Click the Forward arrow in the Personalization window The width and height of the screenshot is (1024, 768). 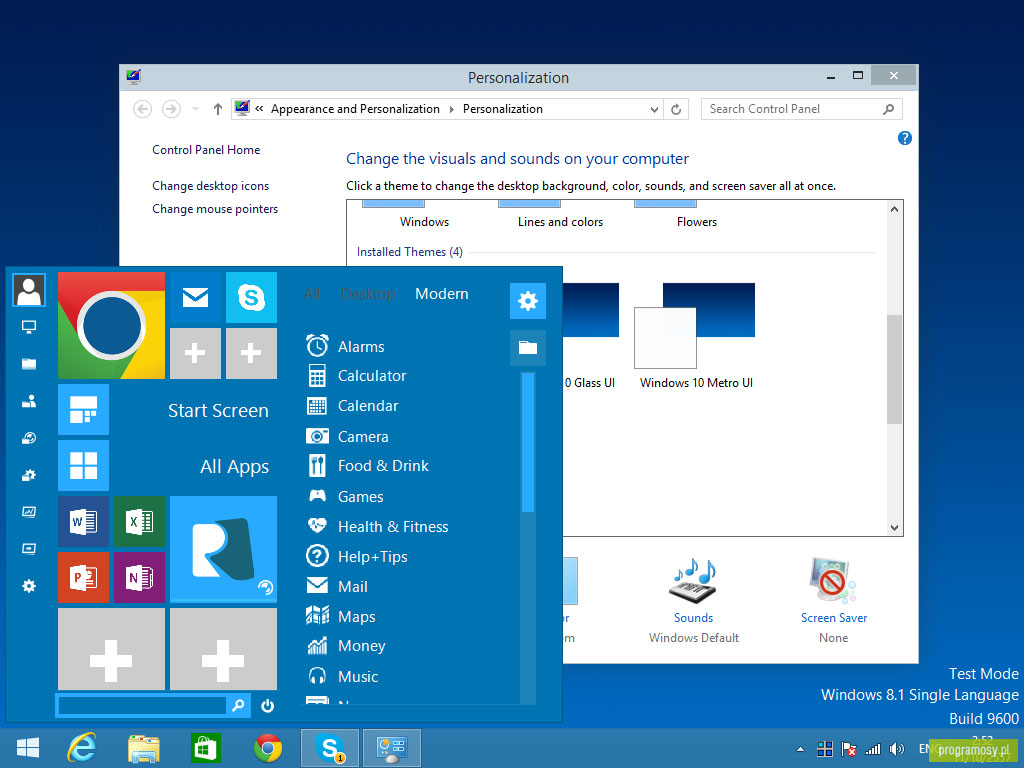pos(171,109)
